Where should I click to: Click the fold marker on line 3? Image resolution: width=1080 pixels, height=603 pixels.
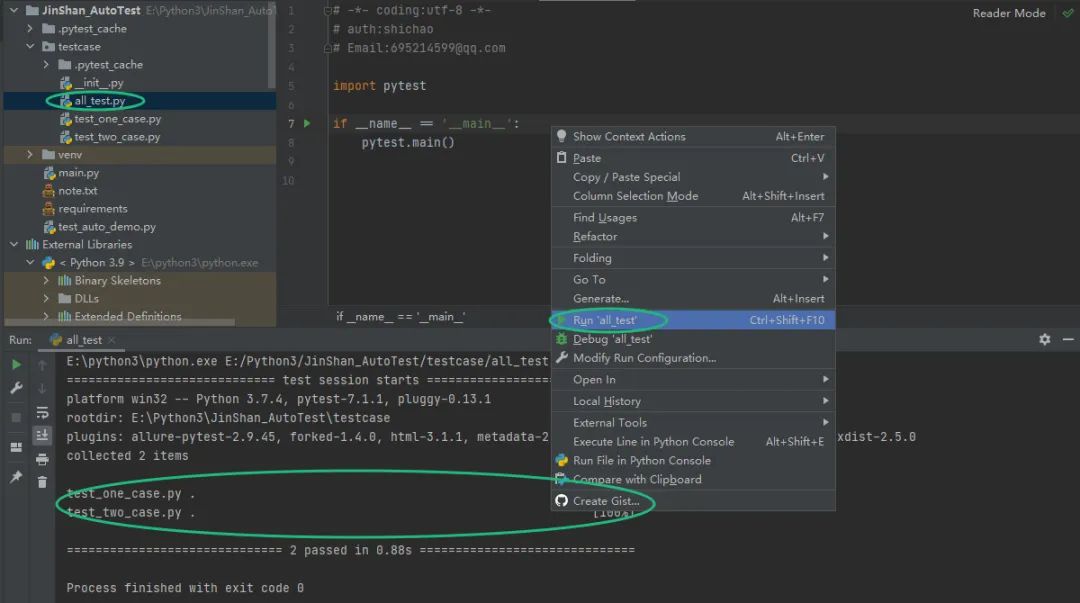tap(328, 48)
